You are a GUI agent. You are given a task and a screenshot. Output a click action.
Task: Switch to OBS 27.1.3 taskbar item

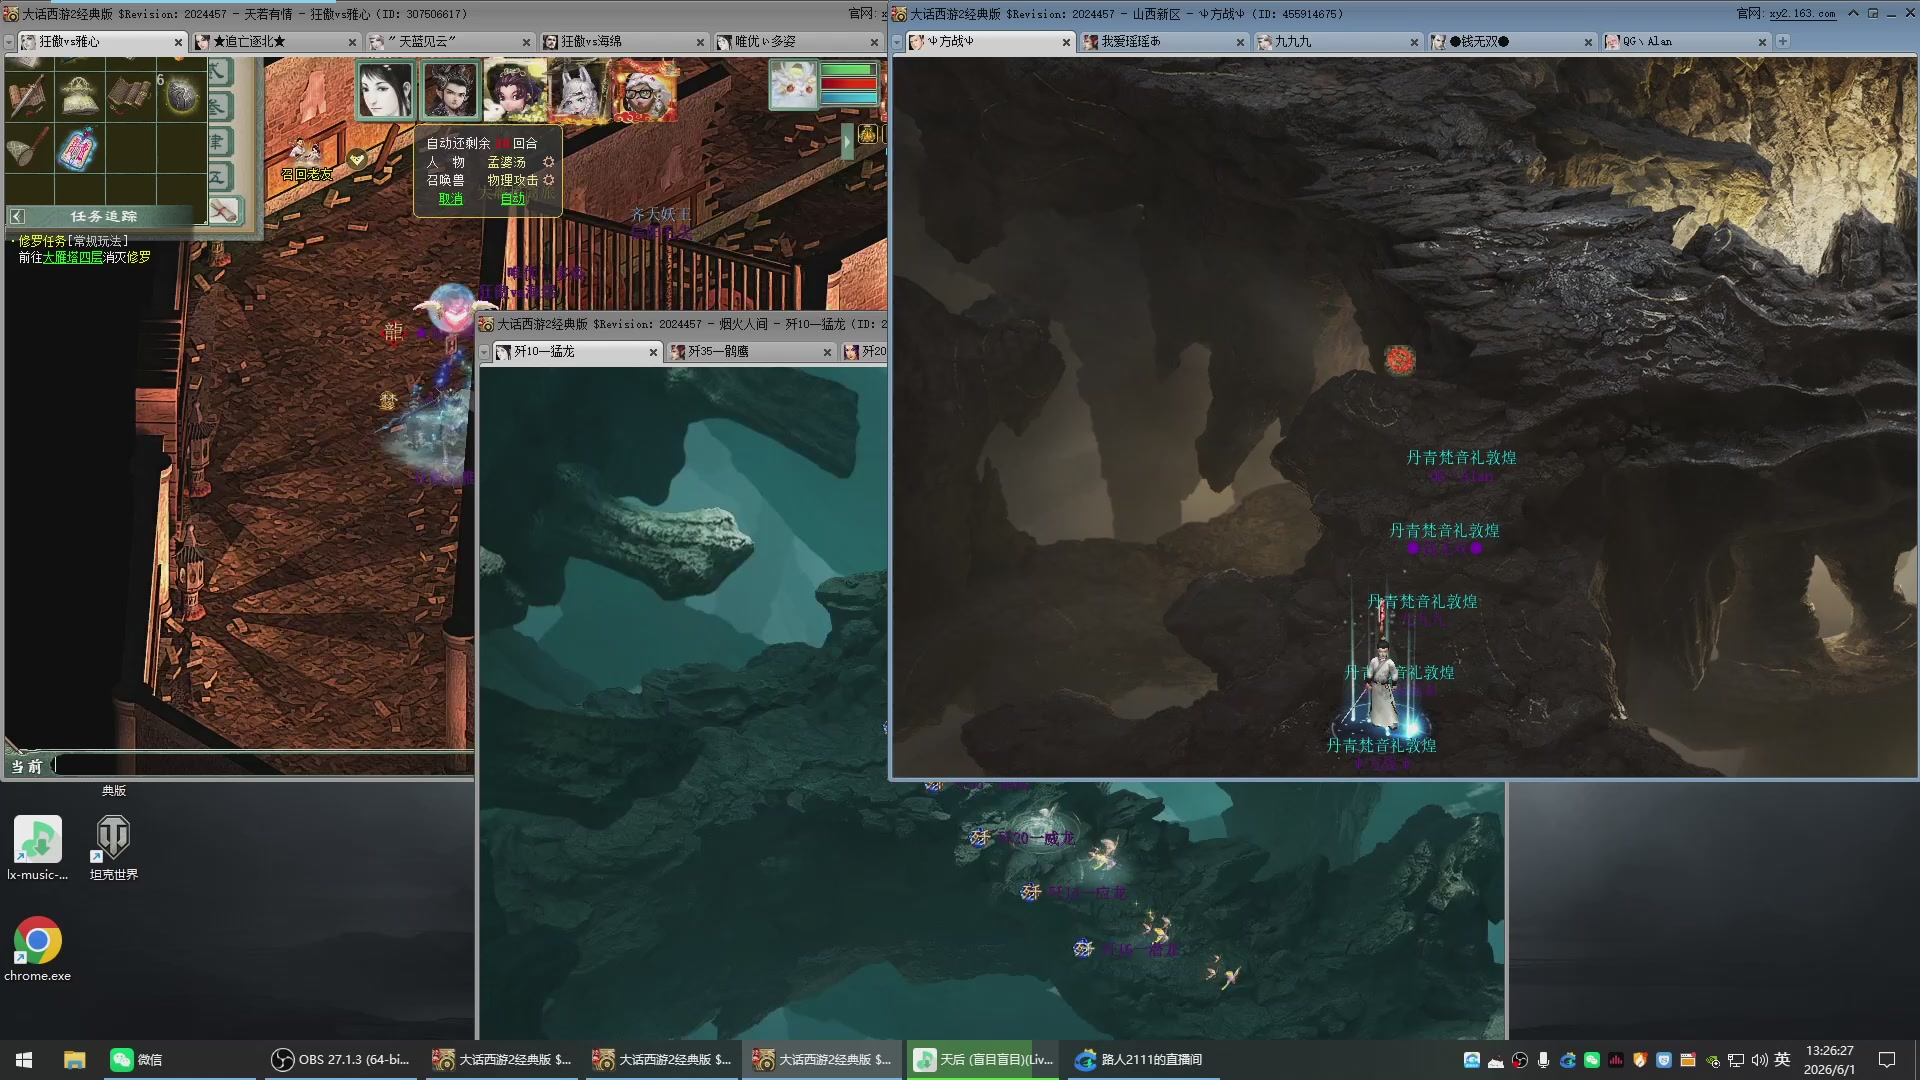(342, 1060)
